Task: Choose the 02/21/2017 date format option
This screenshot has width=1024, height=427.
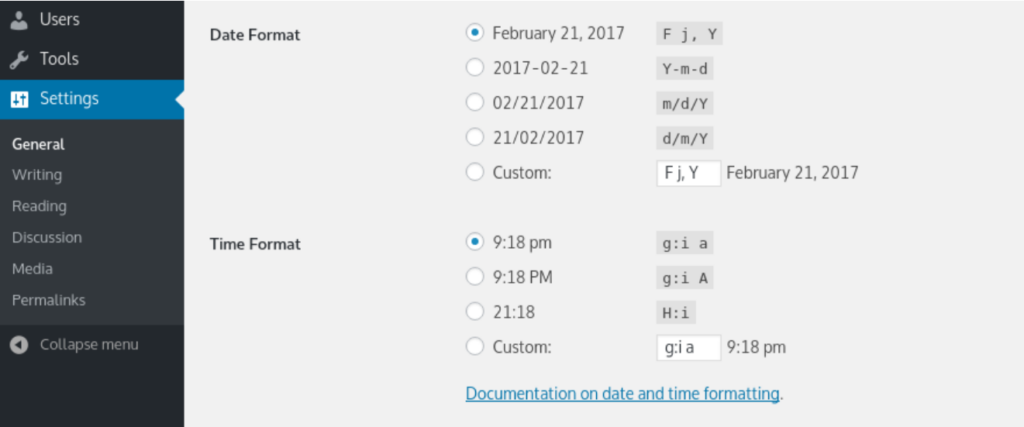Action: 475,102
